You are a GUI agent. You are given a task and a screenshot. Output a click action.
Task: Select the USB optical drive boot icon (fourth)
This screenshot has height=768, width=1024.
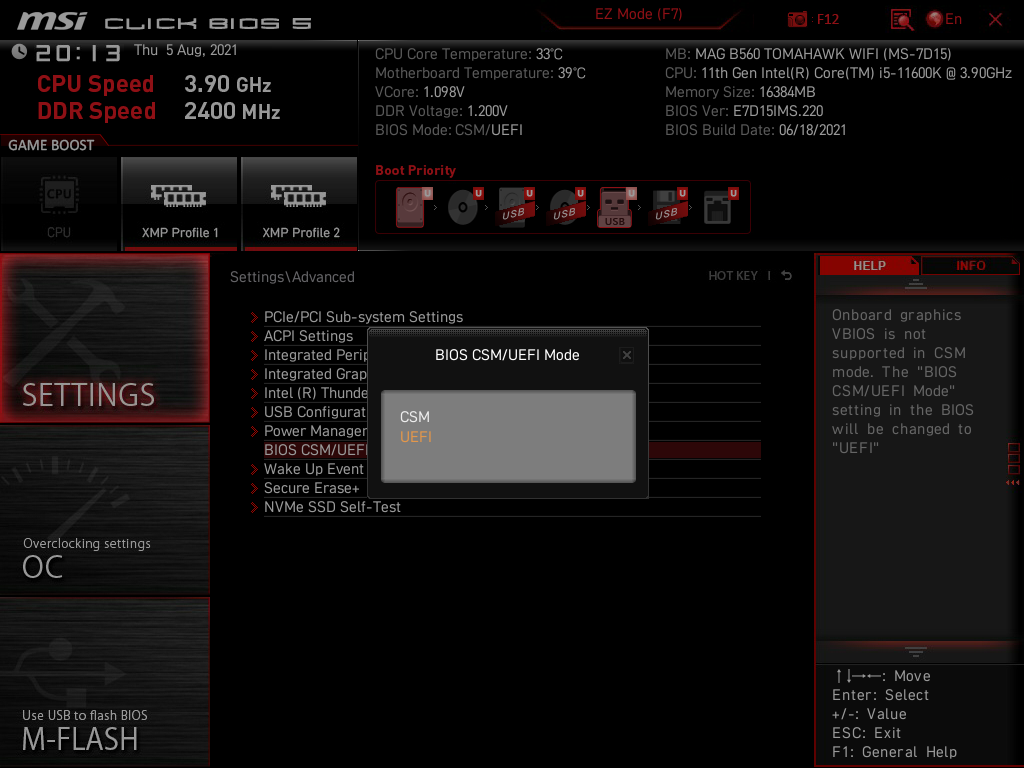[567, 207]
